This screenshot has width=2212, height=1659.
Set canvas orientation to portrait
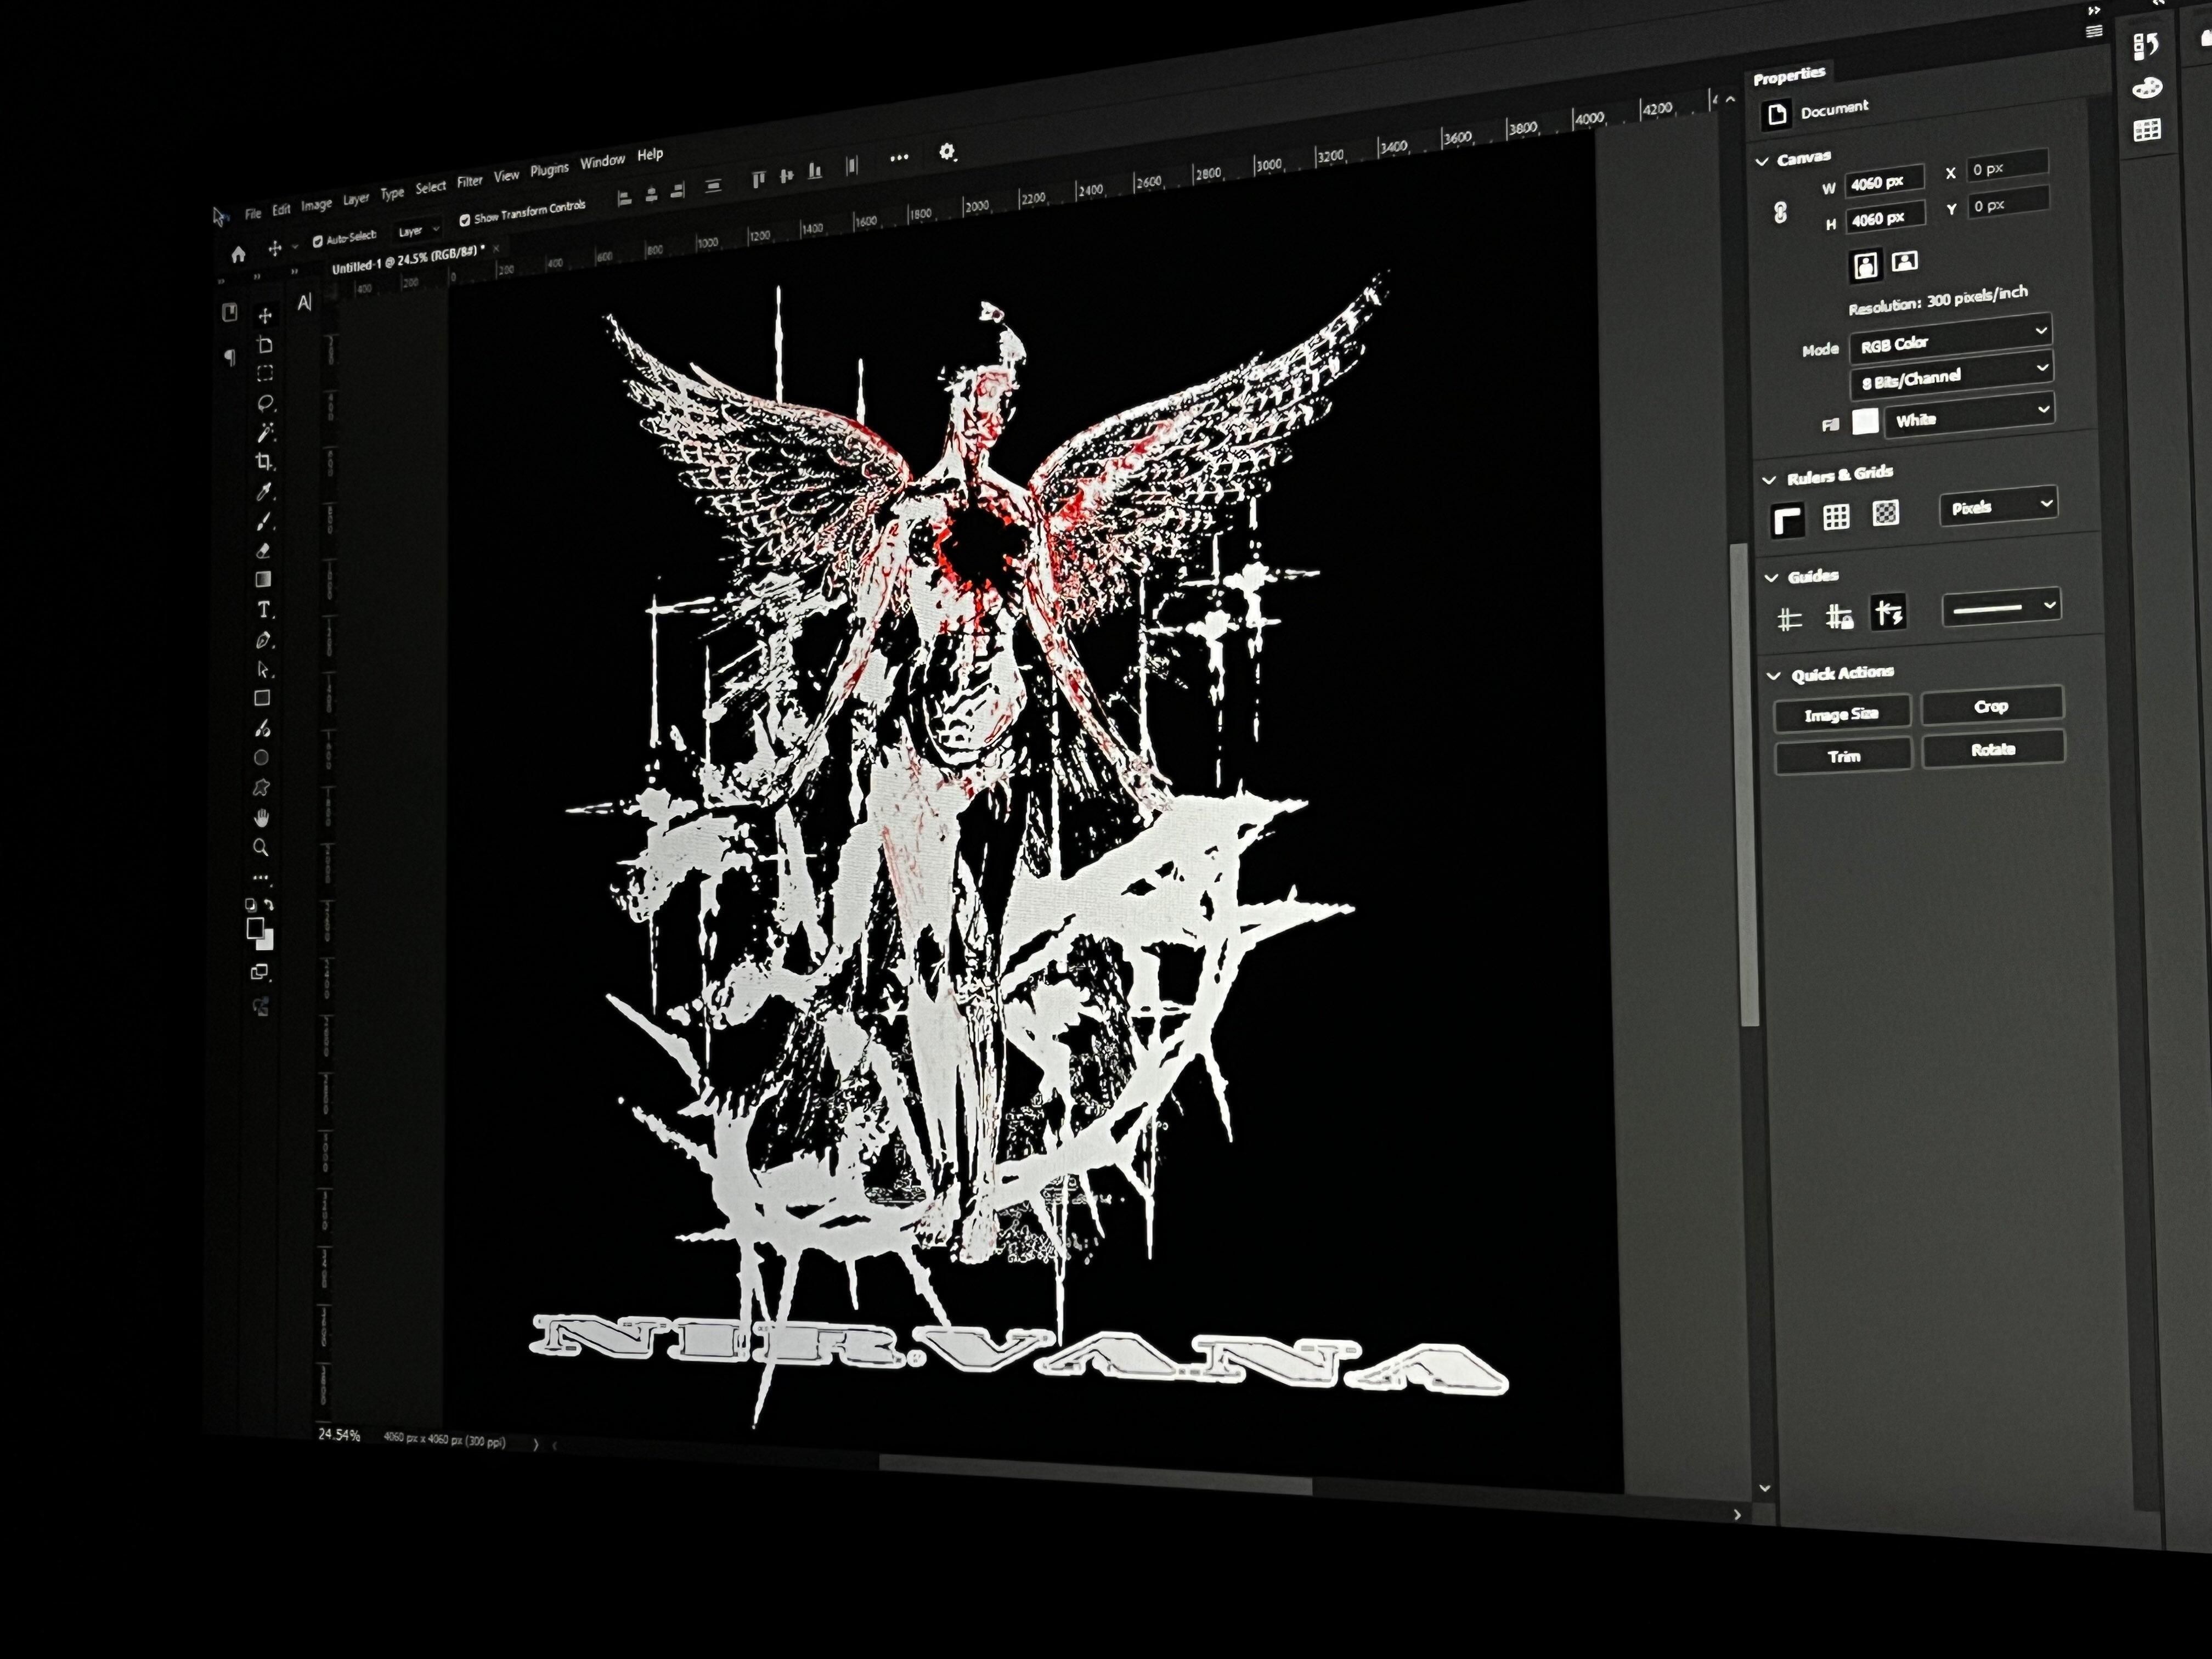pos(1866,265)
